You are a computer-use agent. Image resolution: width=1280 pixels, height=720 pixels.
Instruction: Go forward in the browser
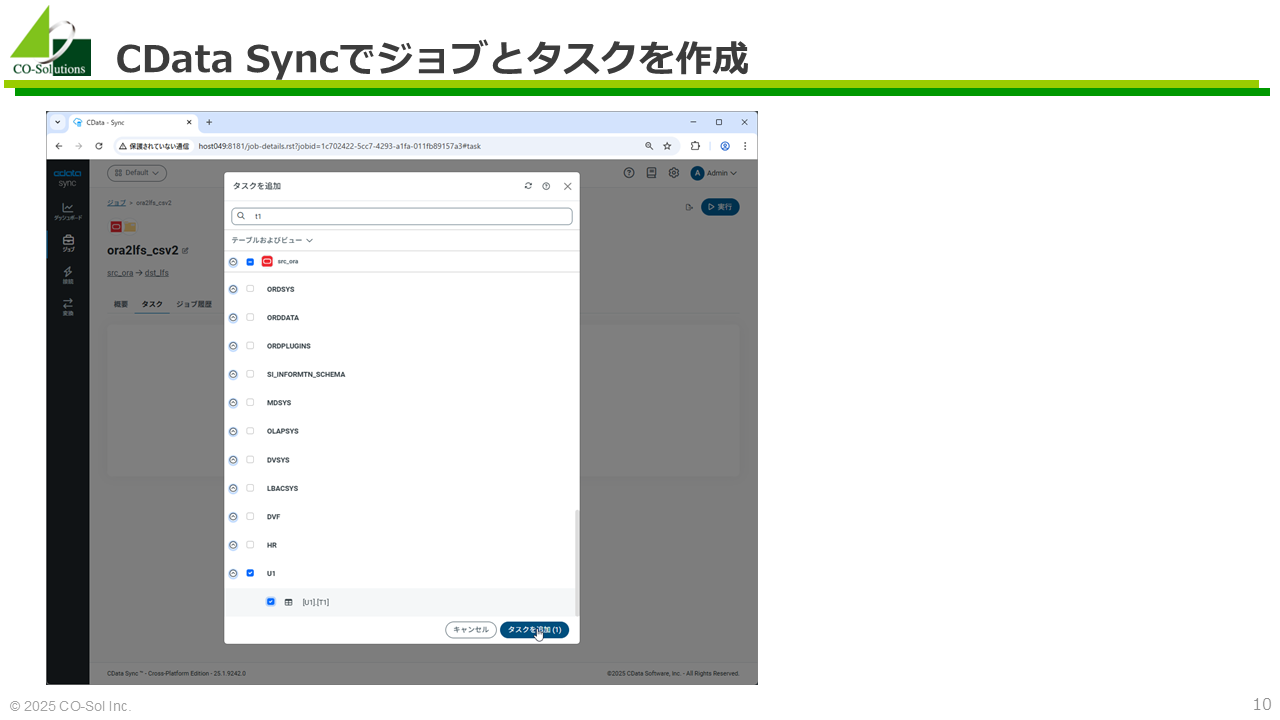pos(78,146)
